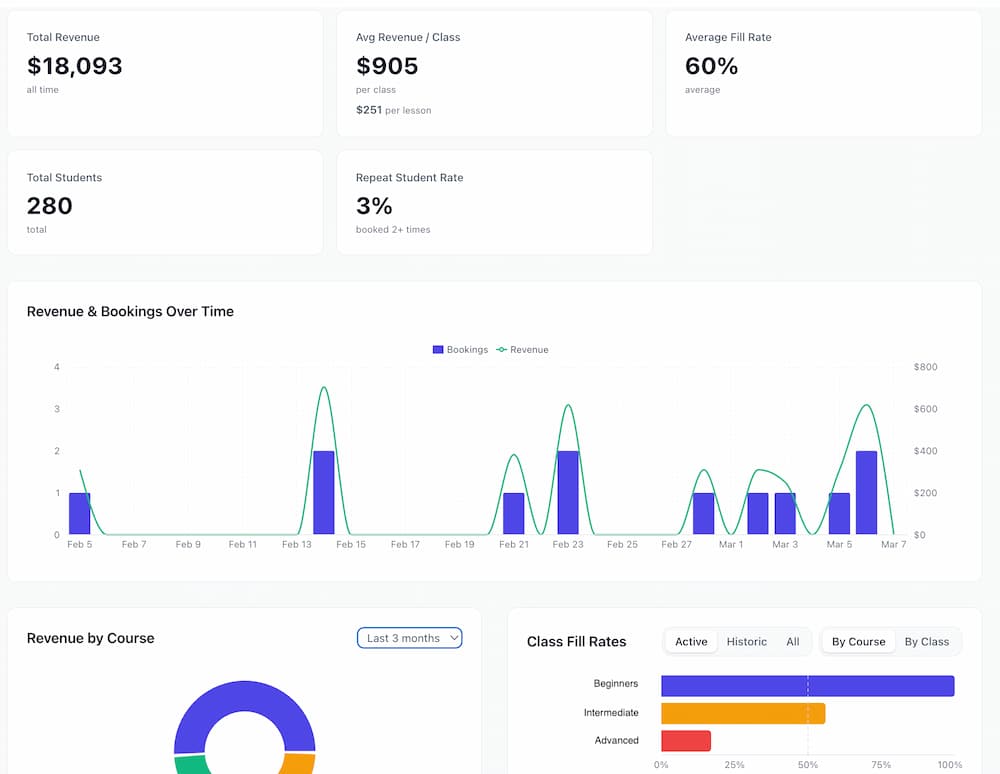Expand the time range selector on Revenue by Course
This screenshot has width=1000, height=774.
pos(409,637)
